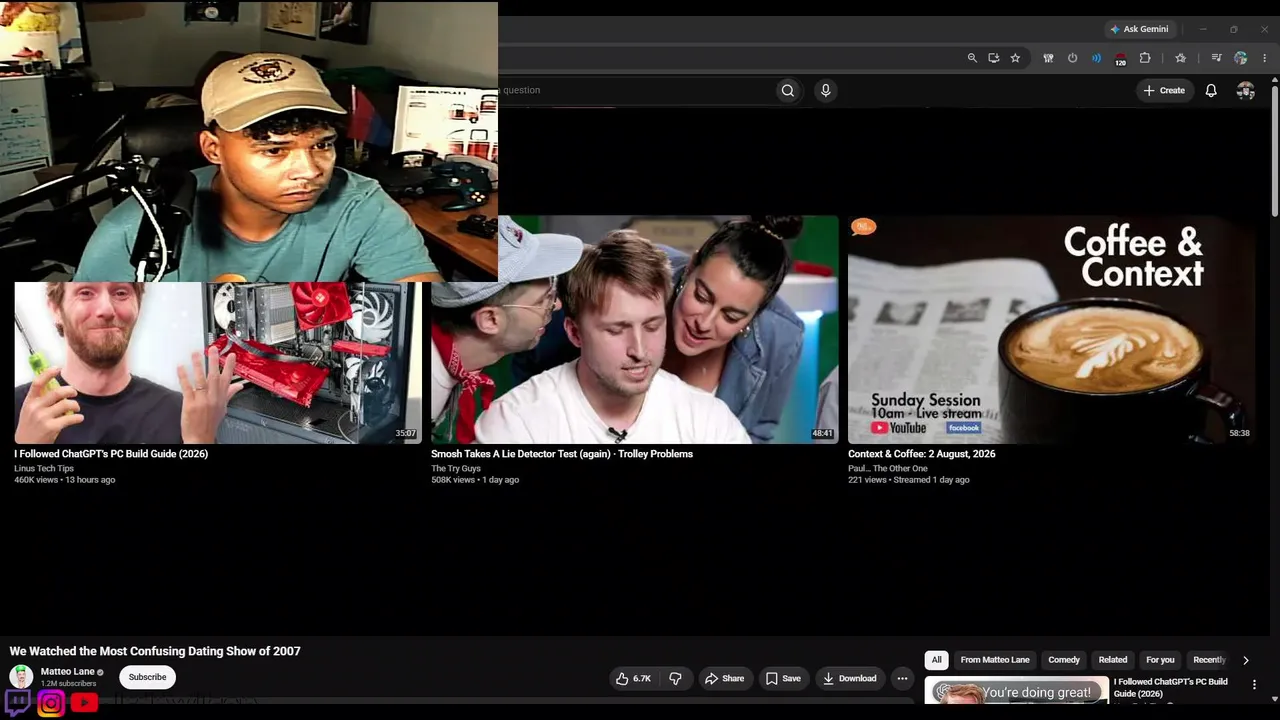Click the power button extension icon
The width and height of the screenshot is (1280, 720).
[1072, 58]
